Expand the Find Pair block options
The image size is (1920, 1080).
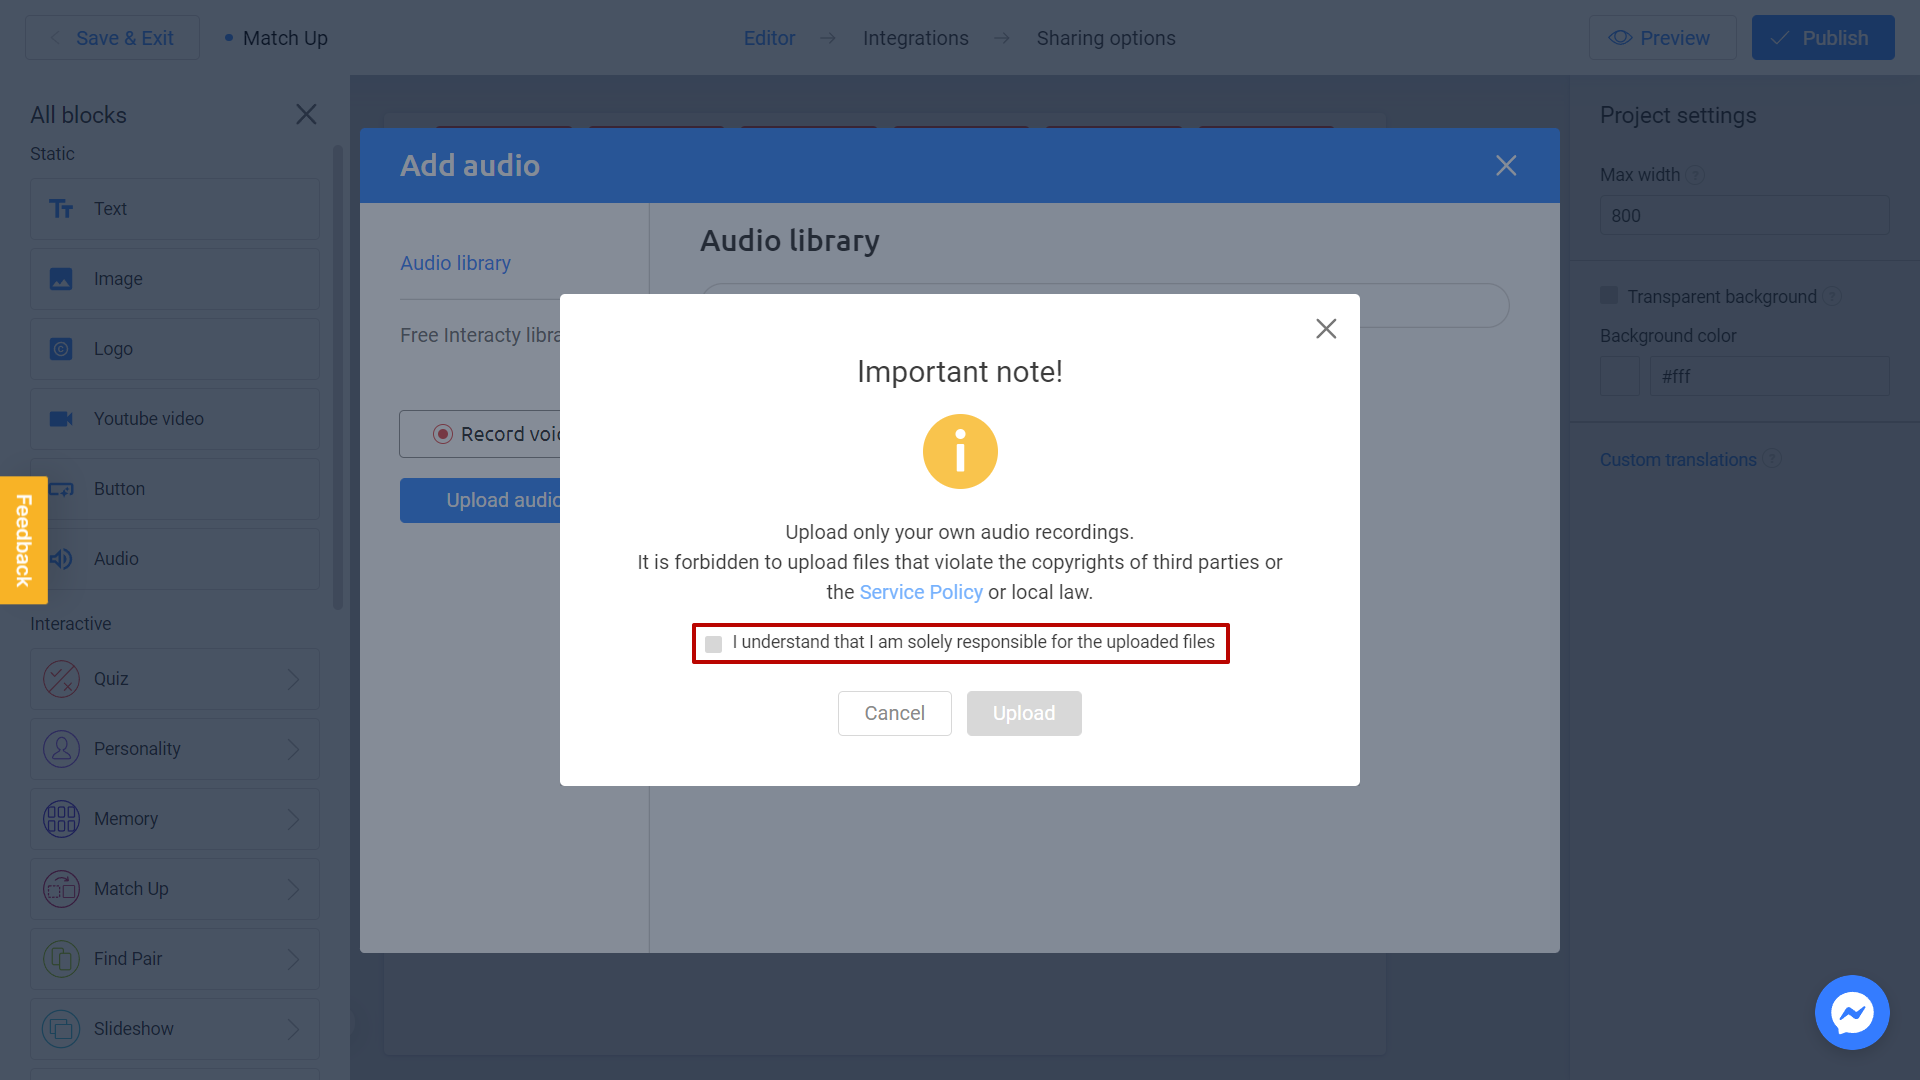tap(294, 959)
